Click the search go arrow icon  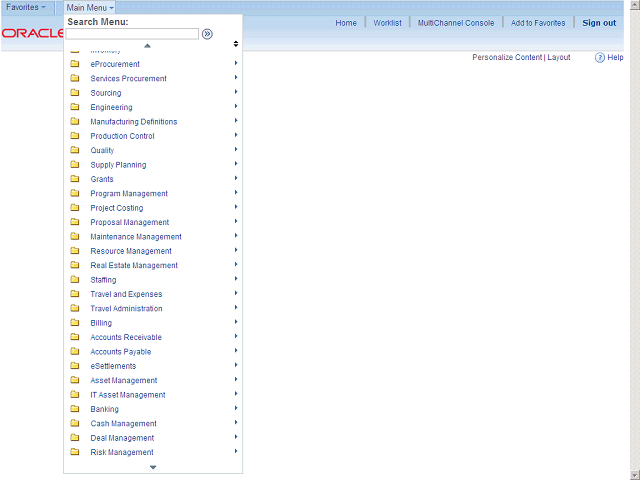point(207,34)
